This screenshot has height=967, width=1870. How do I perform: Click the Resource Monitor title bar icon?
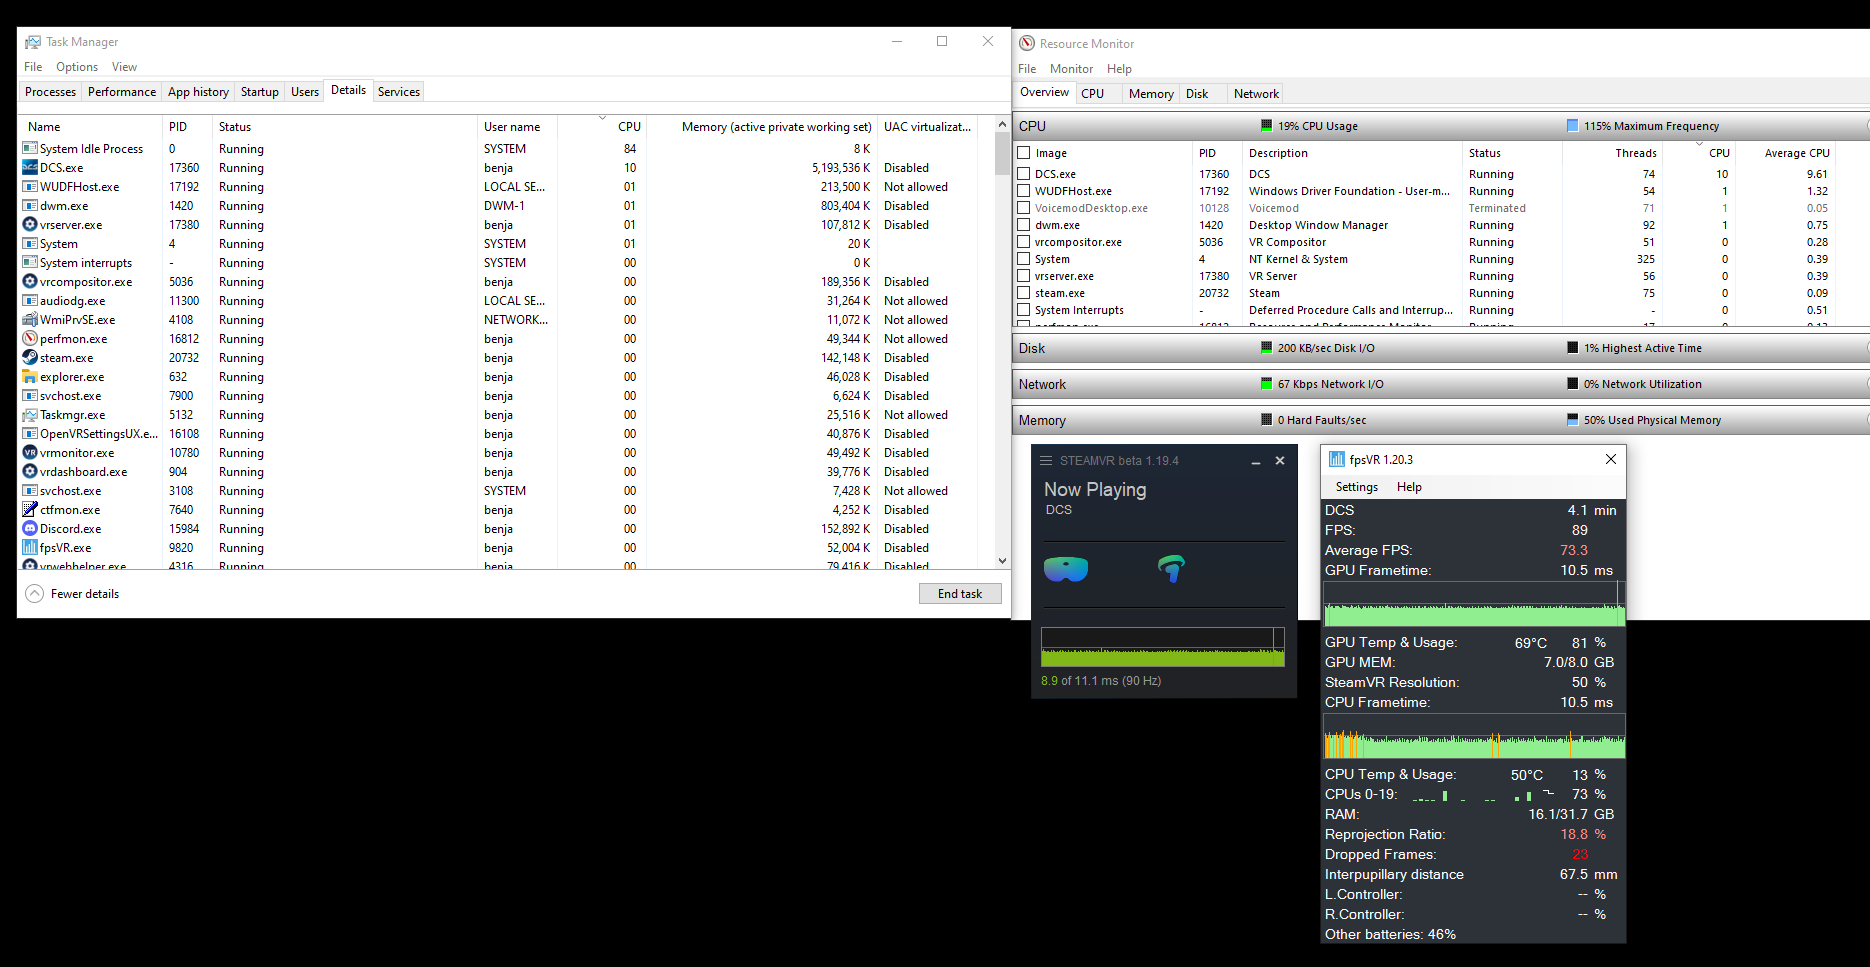[1027, 43]
